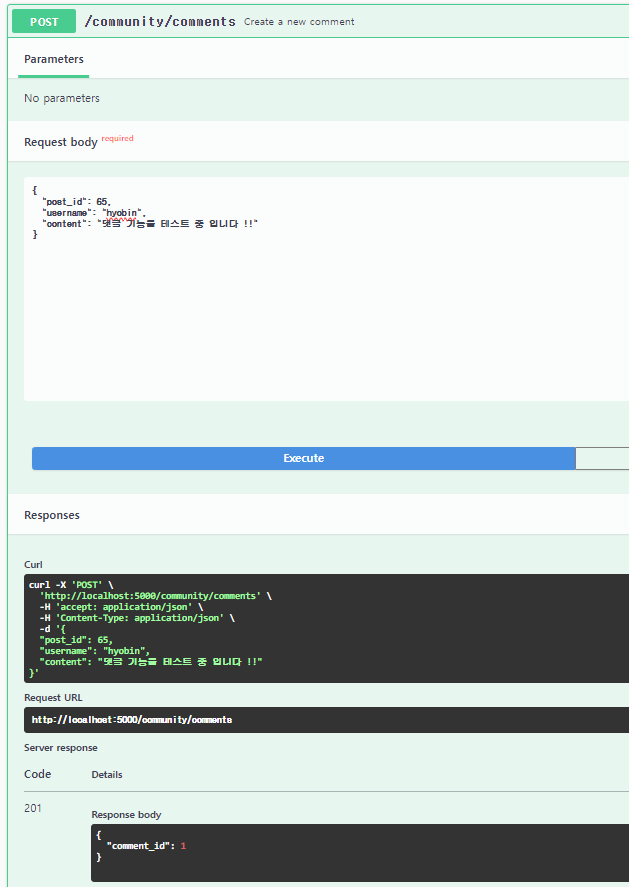Click the 'Server response' label
This screenshot has height=887, width=629.
point(61,748)
